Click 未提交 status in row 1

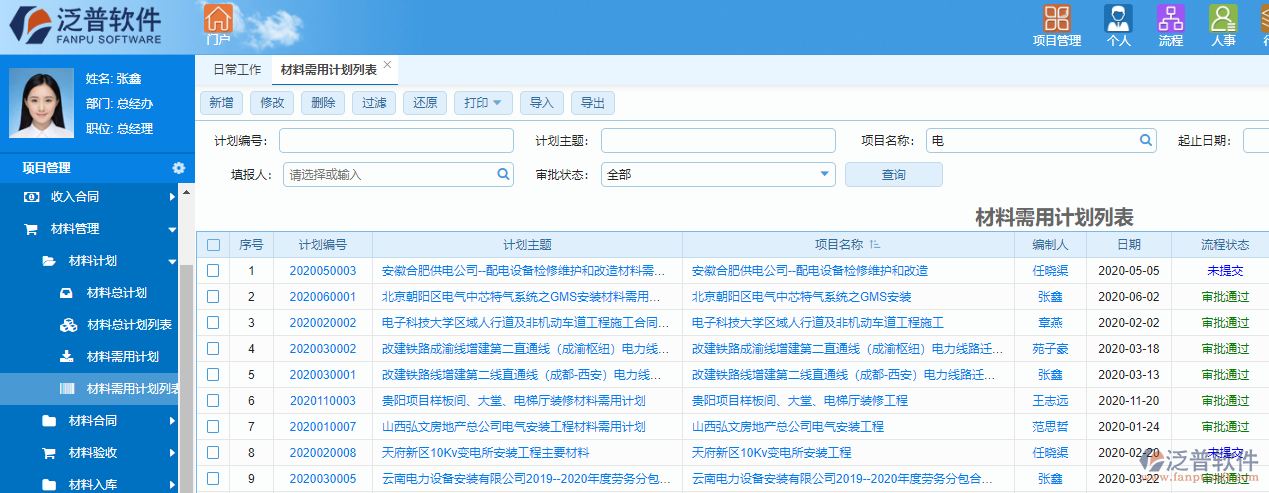[x=1225, y=271]
